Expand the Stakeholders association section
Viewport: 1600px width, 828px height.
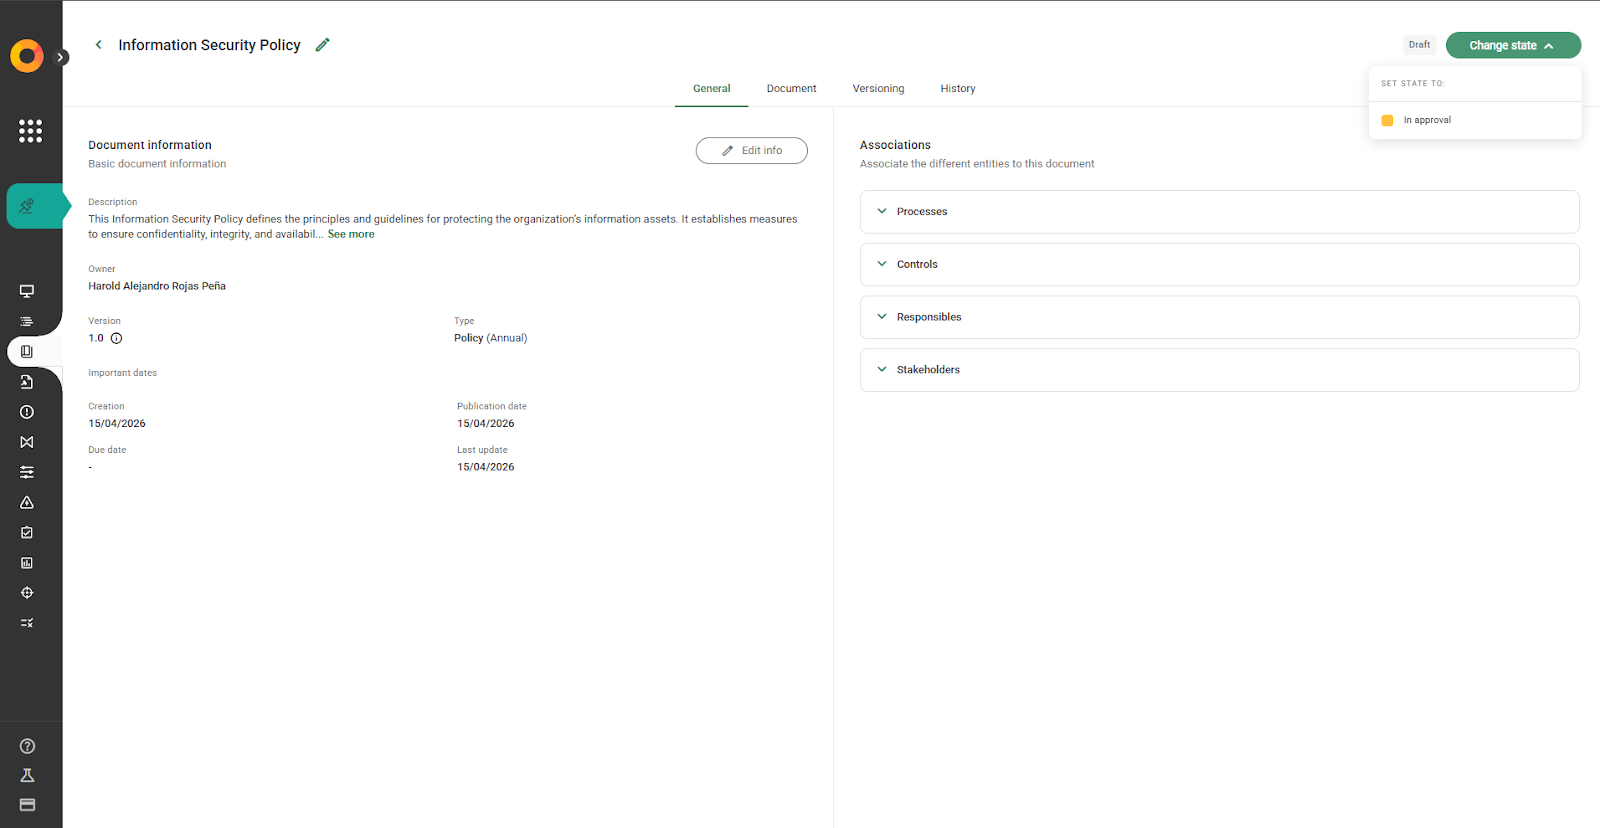tap(1219, 370)
